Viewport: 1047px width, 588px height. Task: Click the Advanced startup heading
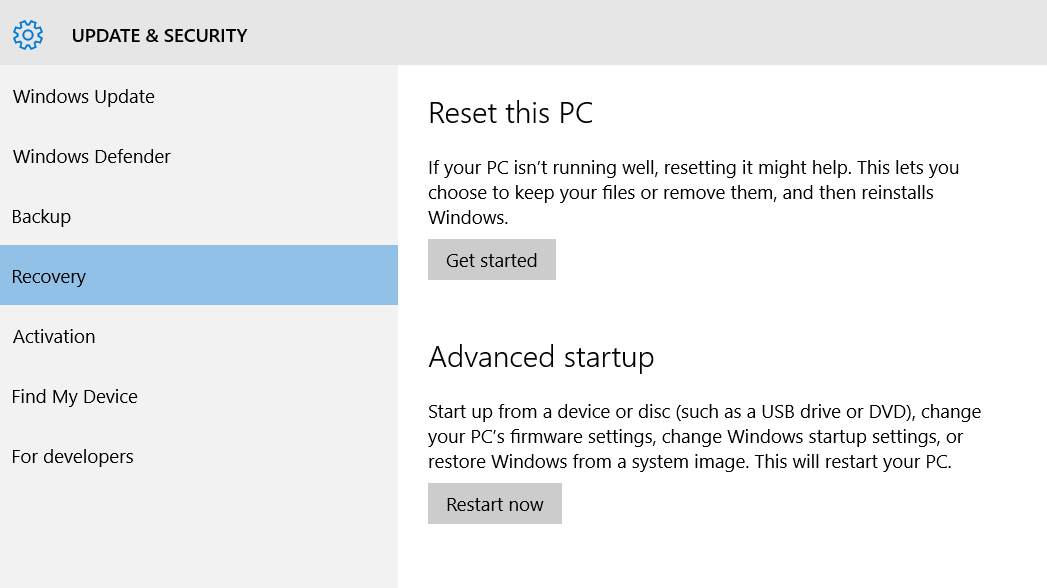541,357
